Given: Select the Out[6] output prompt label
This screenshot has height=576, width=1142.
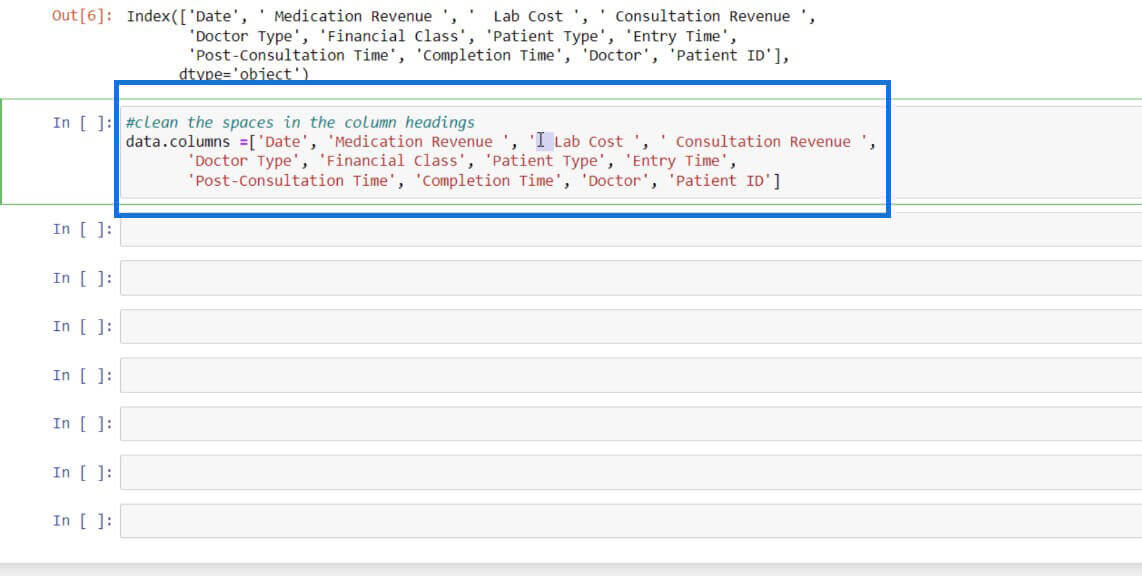Looking at the screenshot, I should click(x=82, y=16).
